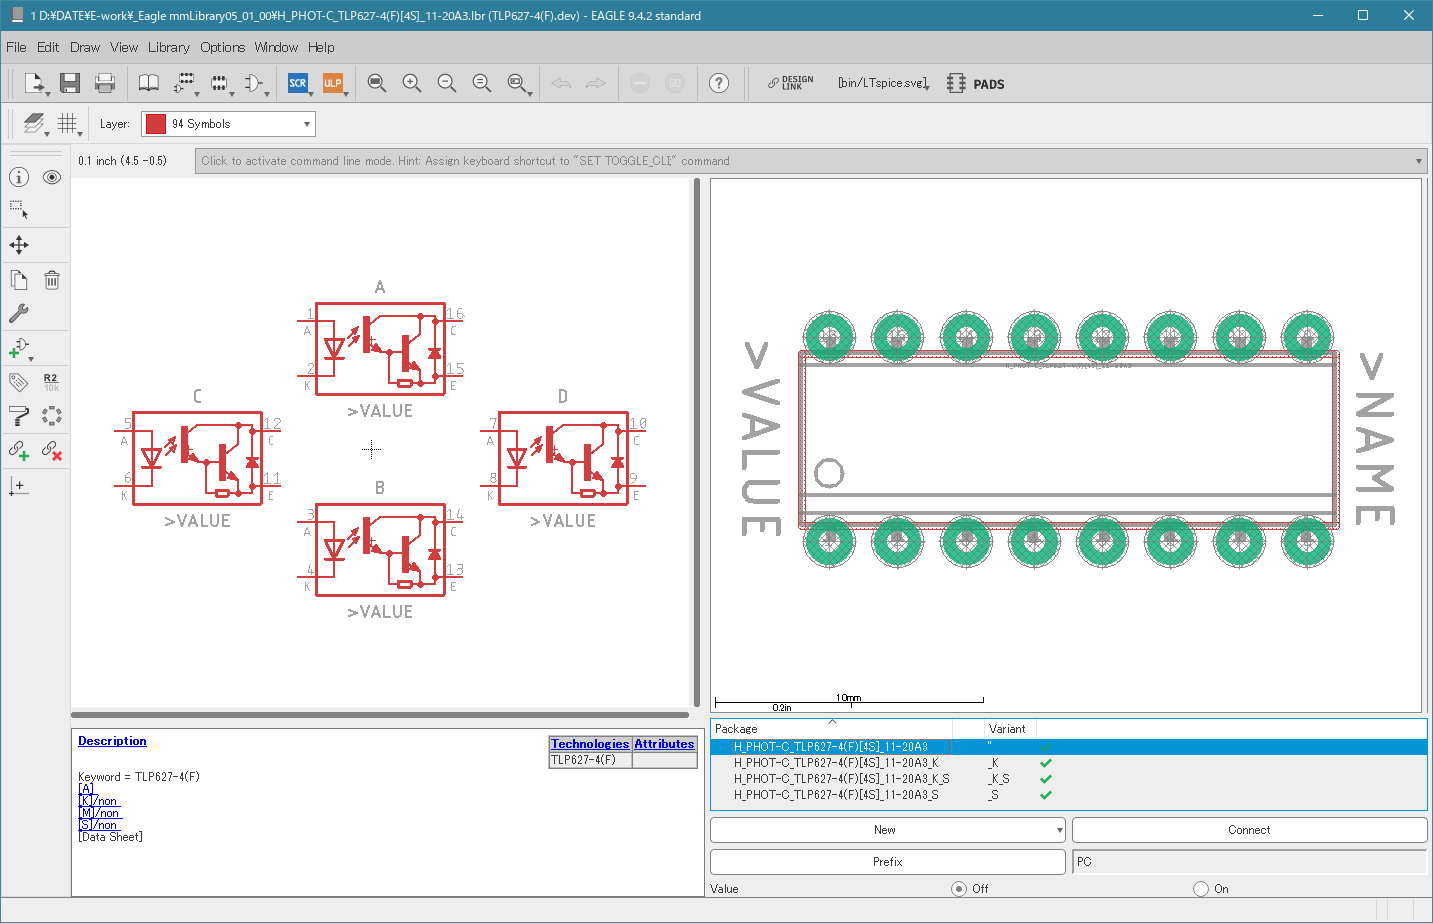1433x923 pixels.
Task: Open the ULP run icon
Action: coord(332,83)
